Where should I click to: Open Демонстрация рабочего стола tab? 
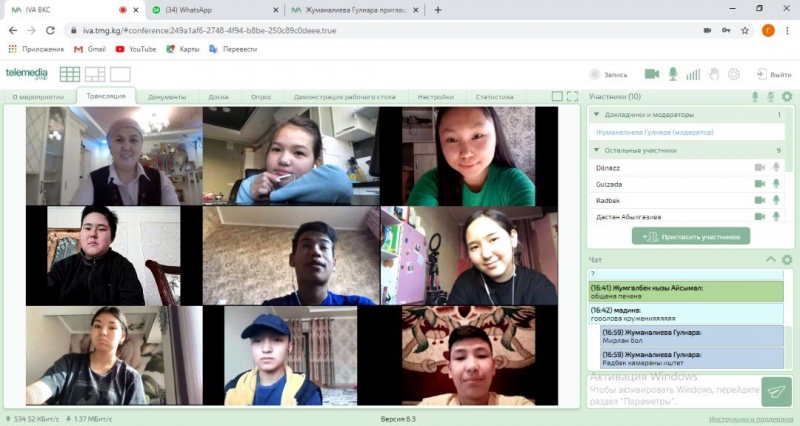pos(344,97)
